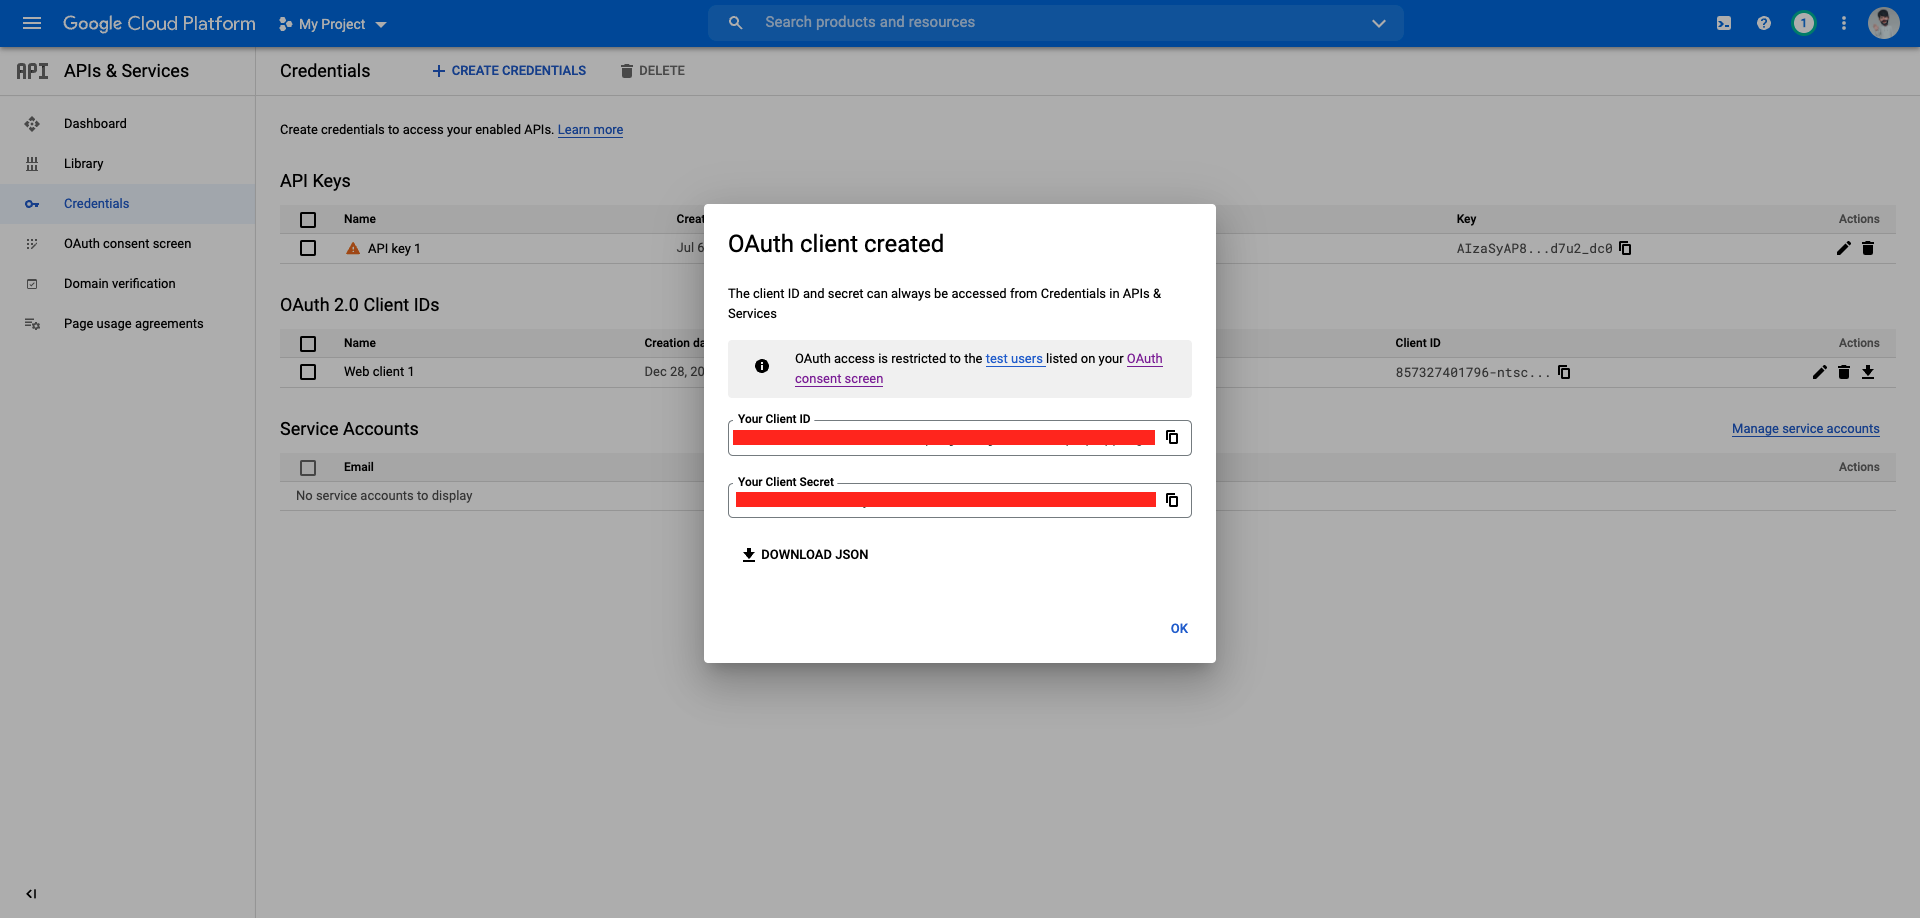
Task: Select the Web client 1 checkbox
Action: pos(308,372)
